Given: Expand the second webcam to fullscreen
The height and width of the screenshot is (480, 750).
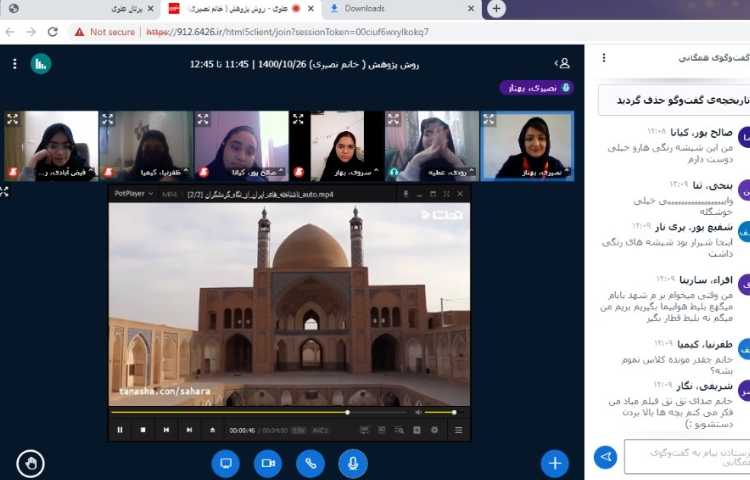Looking at the screenshot, I should pos(108,119).
